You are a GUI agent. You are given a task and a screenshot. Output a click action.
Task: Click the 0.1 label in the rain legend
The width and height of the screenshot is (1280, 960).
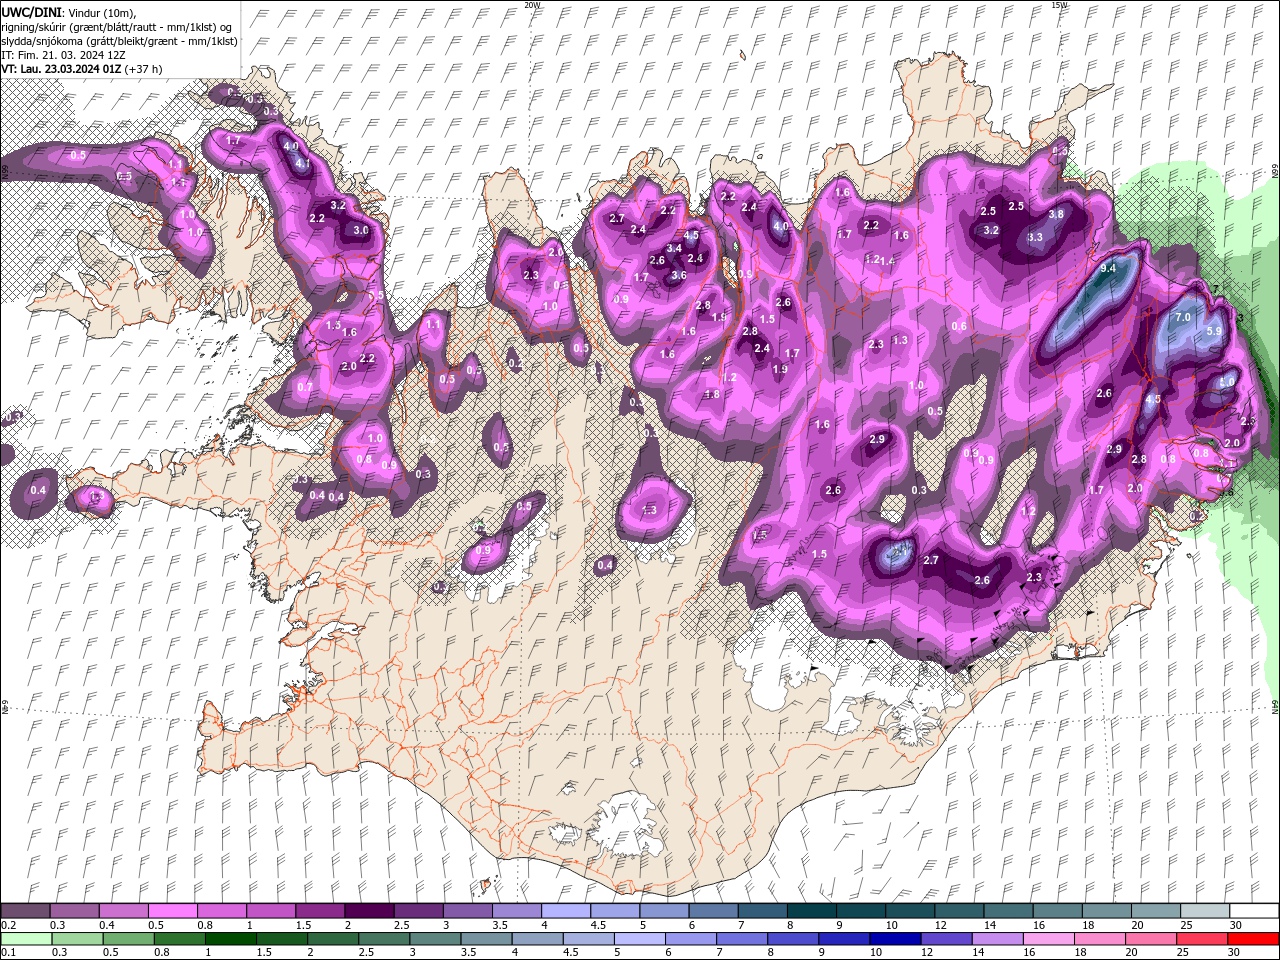pos(9,953)
